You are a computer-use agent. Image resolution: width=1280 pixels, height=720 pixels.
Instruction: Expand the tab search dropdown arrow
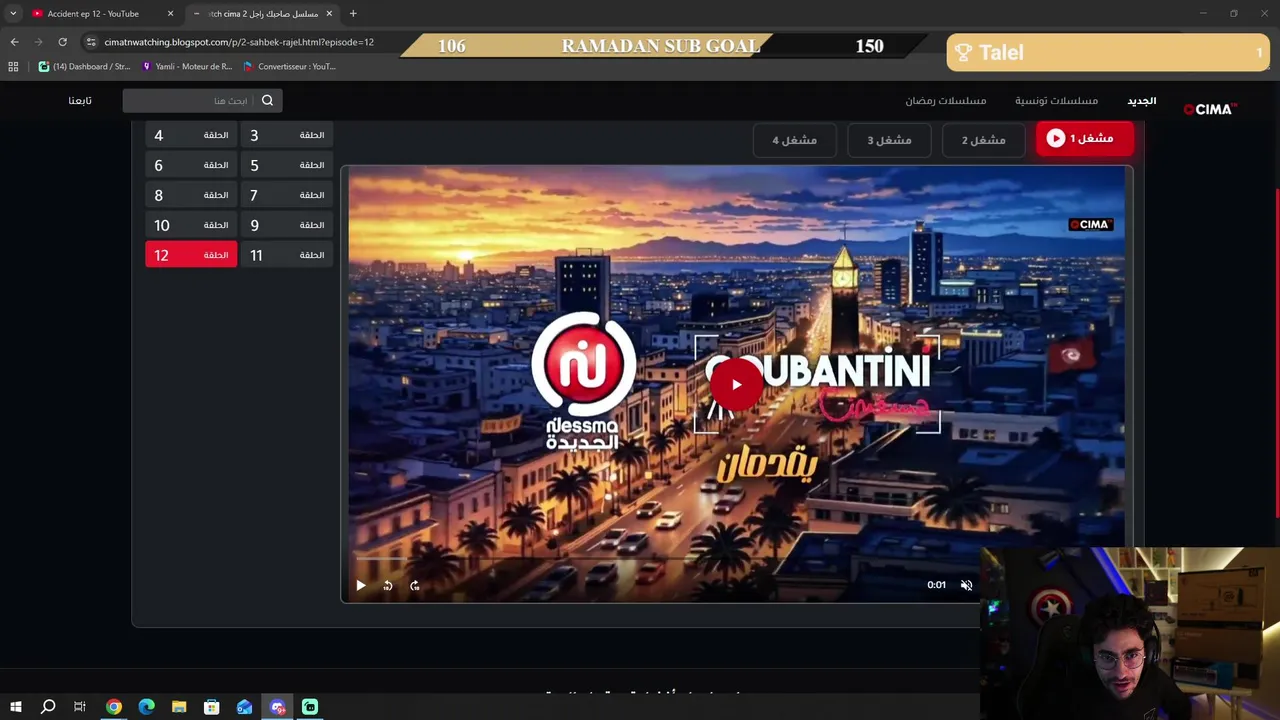point(13,14)
